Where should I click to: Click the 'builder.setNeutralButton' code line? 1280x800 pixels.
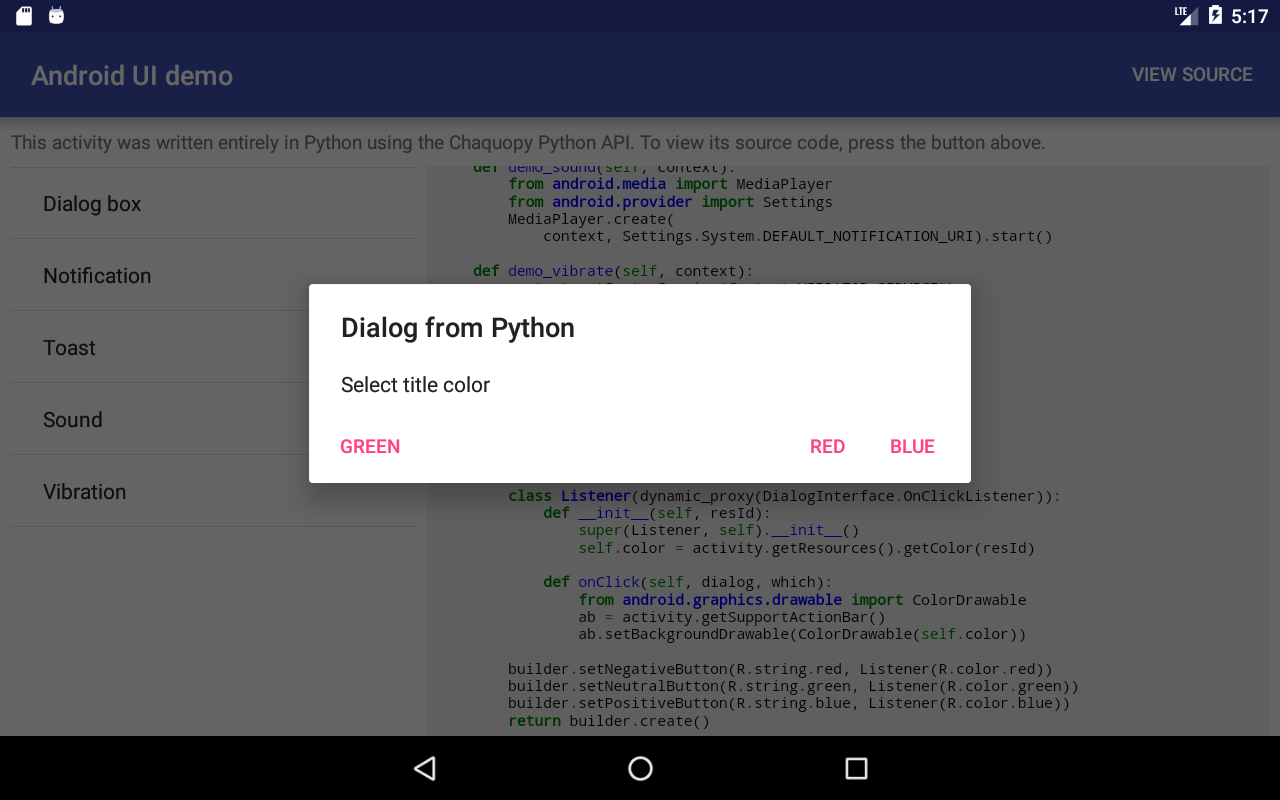point(793,686)
